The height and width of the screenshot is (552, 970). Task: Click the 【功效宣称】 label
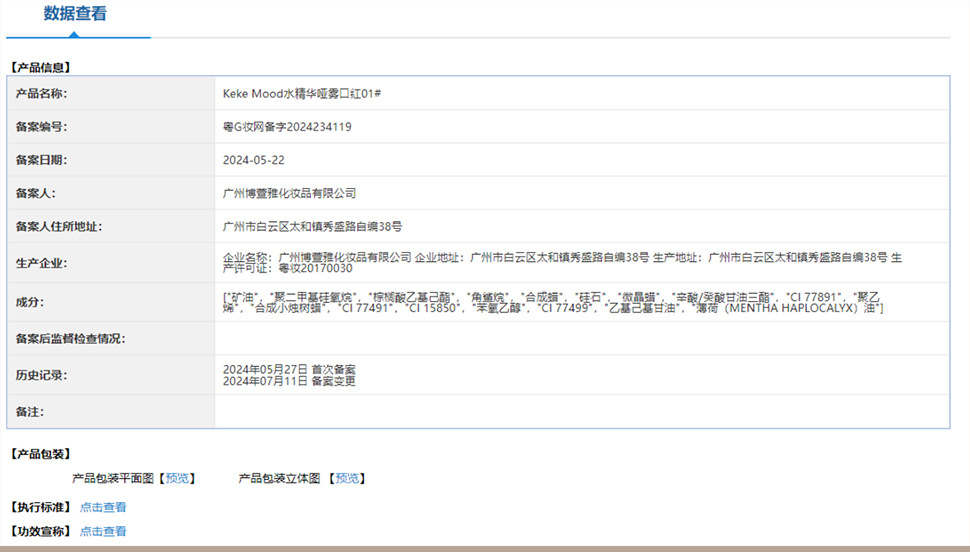click(x=41, y=532)
